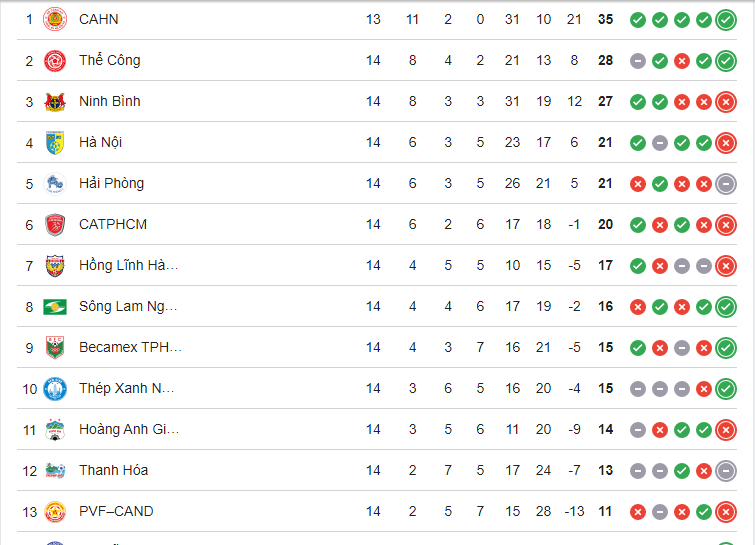Image resolution: width=755 pixels, height=545 pixels.
Task: Click the Hà Nội team logo
Action: coord(55,142)
